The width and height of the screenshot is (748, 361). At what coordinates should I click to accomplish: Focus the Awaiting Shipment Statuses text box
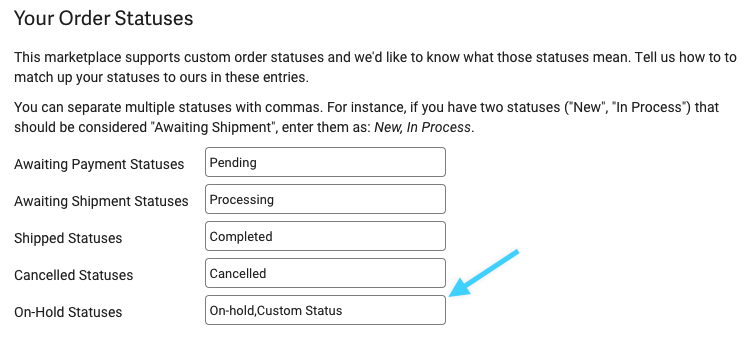pyautogui.click(x=325, y=199)
